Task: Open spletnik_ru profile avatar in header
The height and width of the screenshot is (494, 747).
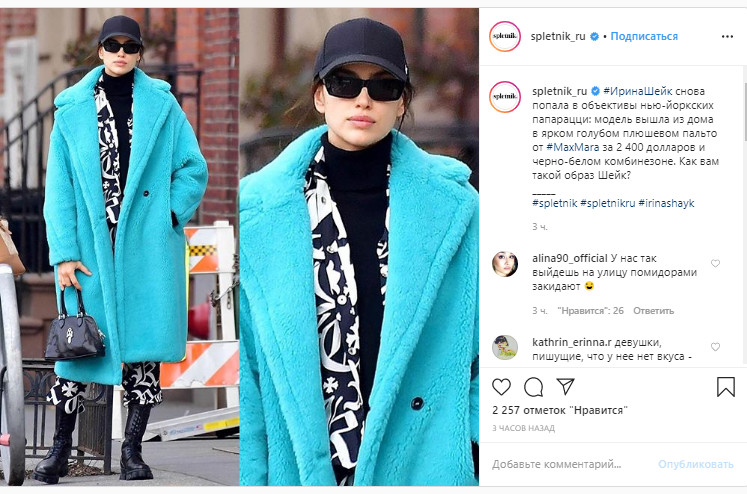Action: 505,36
